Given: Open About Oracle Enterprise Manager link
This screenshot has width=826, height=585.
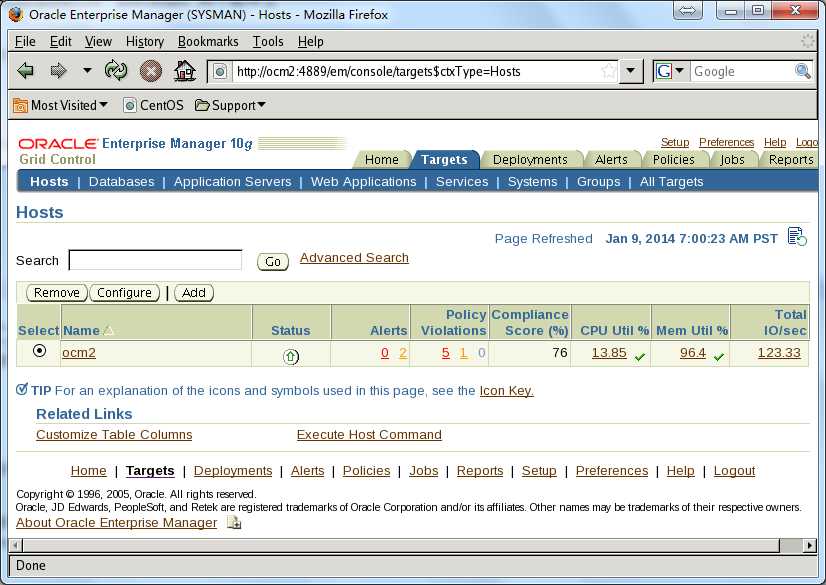Looking at the screenshot, I should (116, 522).
